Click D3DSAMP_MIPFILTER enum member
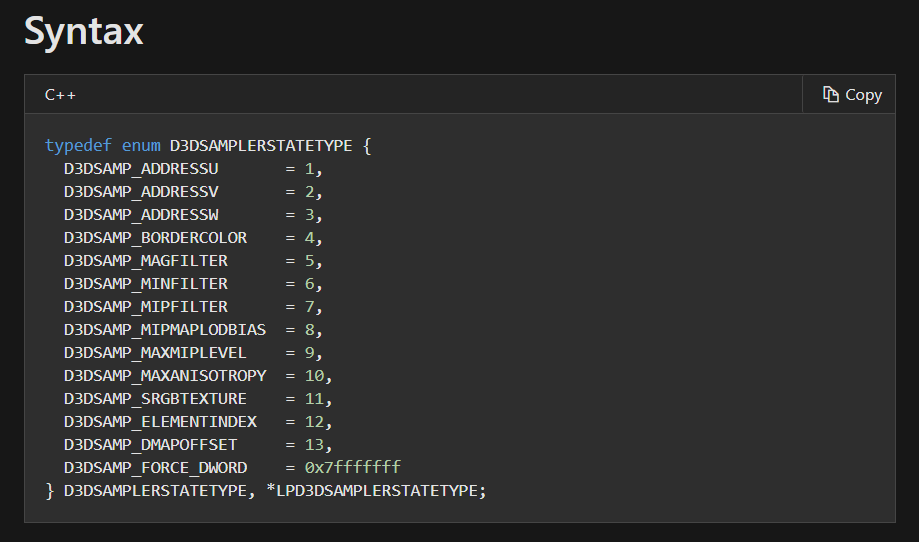This screenshot has height=542, width=919. coord(146,307)
